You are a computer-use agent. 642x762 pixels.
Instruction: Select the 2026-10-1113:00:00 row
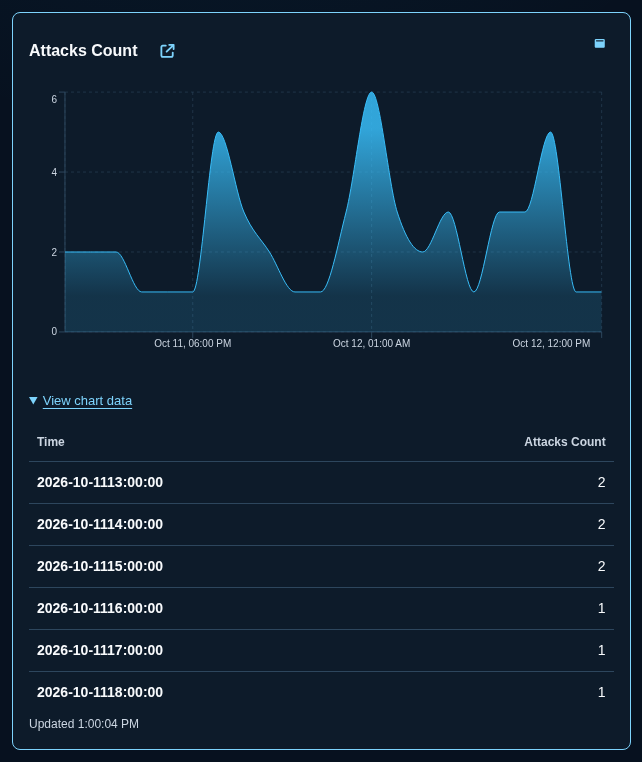click(321, 483)
